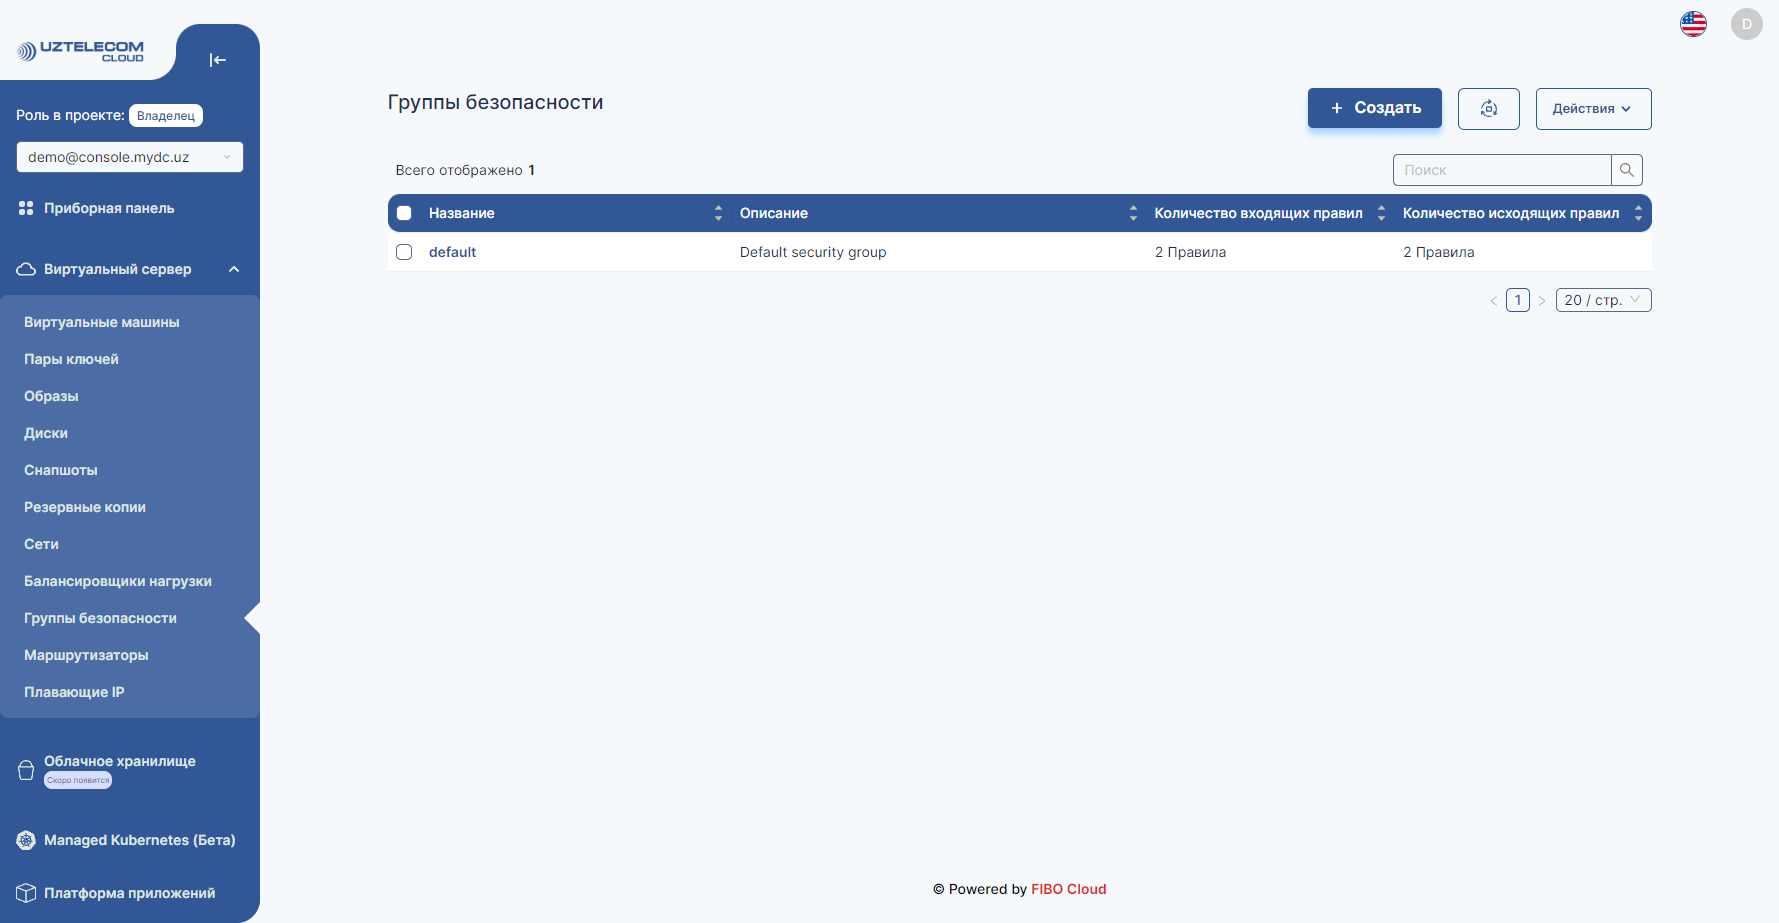The height and width of the screenshot is (923, 1779).
Task: Toggle the select-all checkbox in header
Action: point(404,213)
